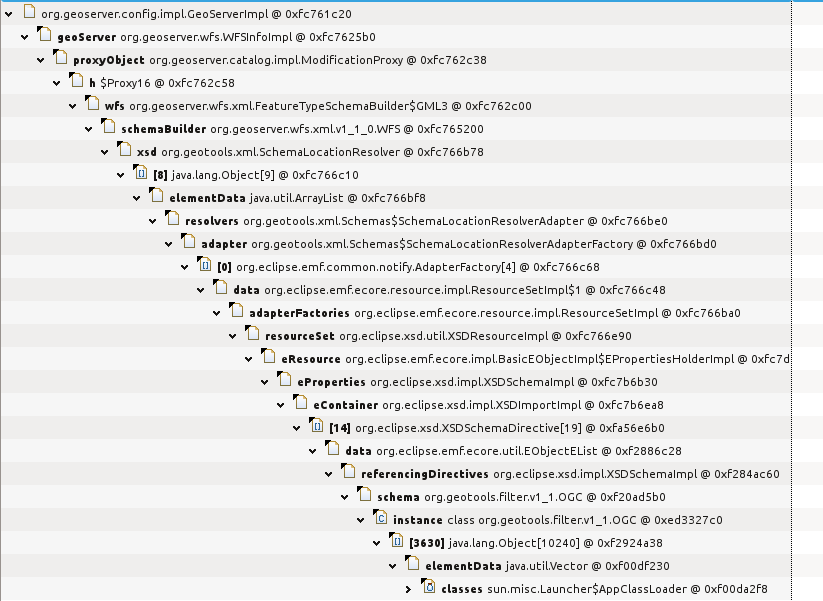Select the 'org.eclipse.xsd.impl.XSDImportImpl @ 0xfc7b6ea8' text
The width and height of the screenshot is (823, 601).
tap(523, 405)
